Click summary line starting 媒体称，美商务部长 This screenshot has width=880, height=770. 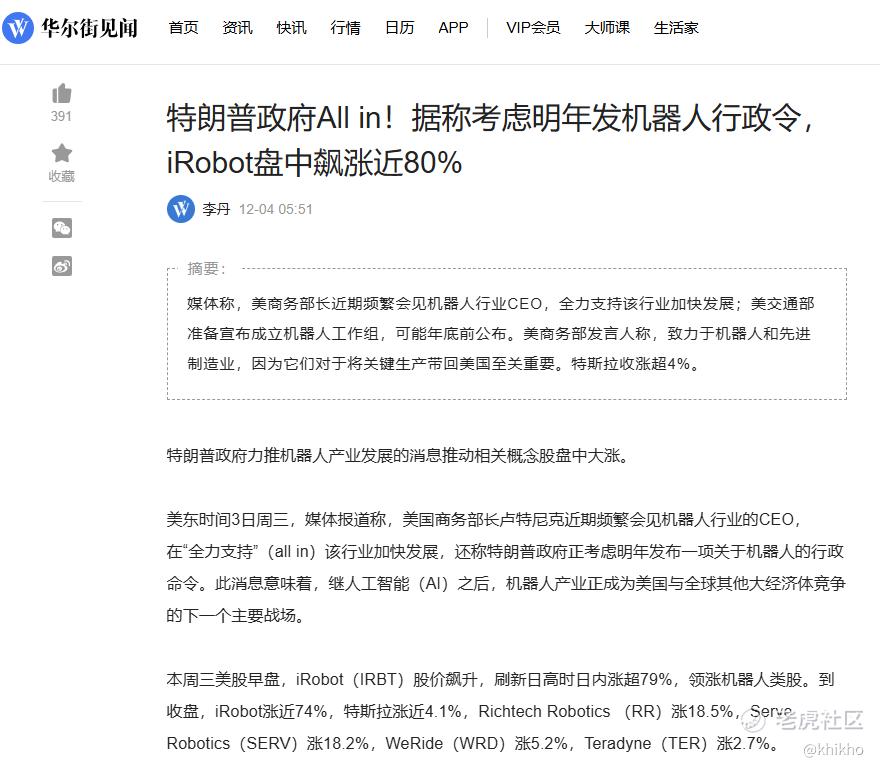[501, 304]
